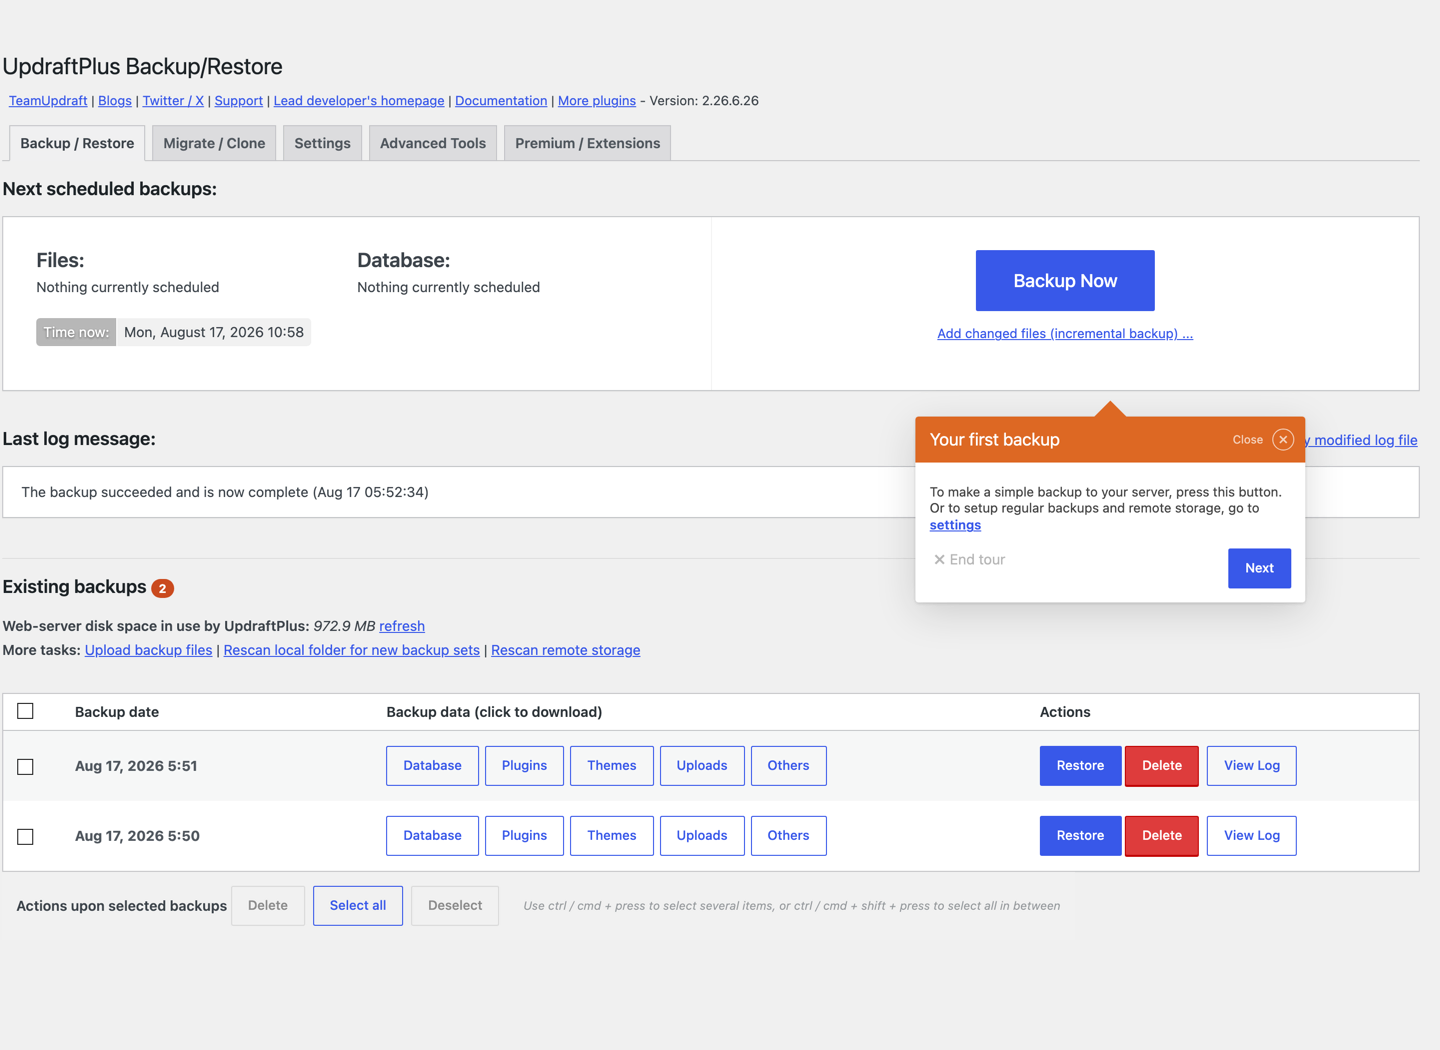Delete the Aug 17 5:50 backup
Screen dimensions: 1440x1050
1162,836
